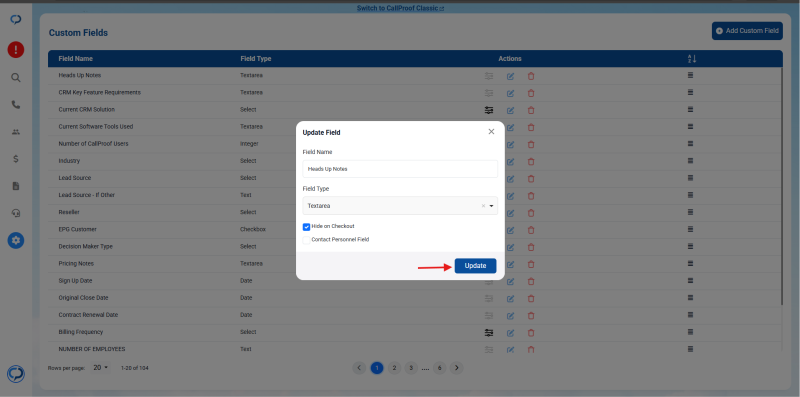Viewport: 800px width, 397px height.
Task: Click the Custom Fields page heading
Action: pyautogui.click(x=78, y=33)
